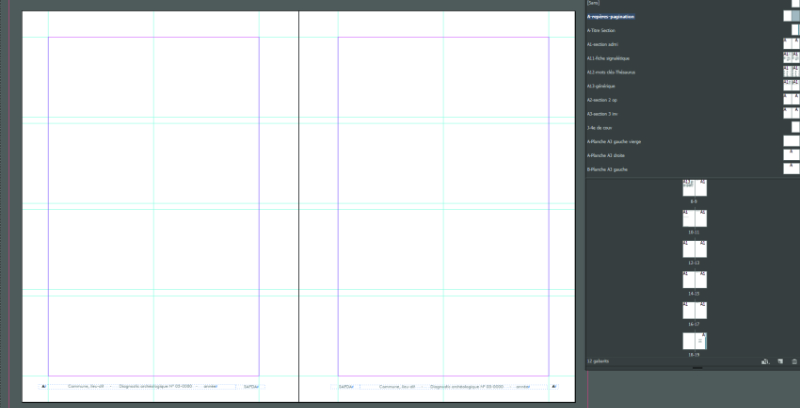Open the edit page size button
This screenshot has height=408, width=800.
pos(765,361)
